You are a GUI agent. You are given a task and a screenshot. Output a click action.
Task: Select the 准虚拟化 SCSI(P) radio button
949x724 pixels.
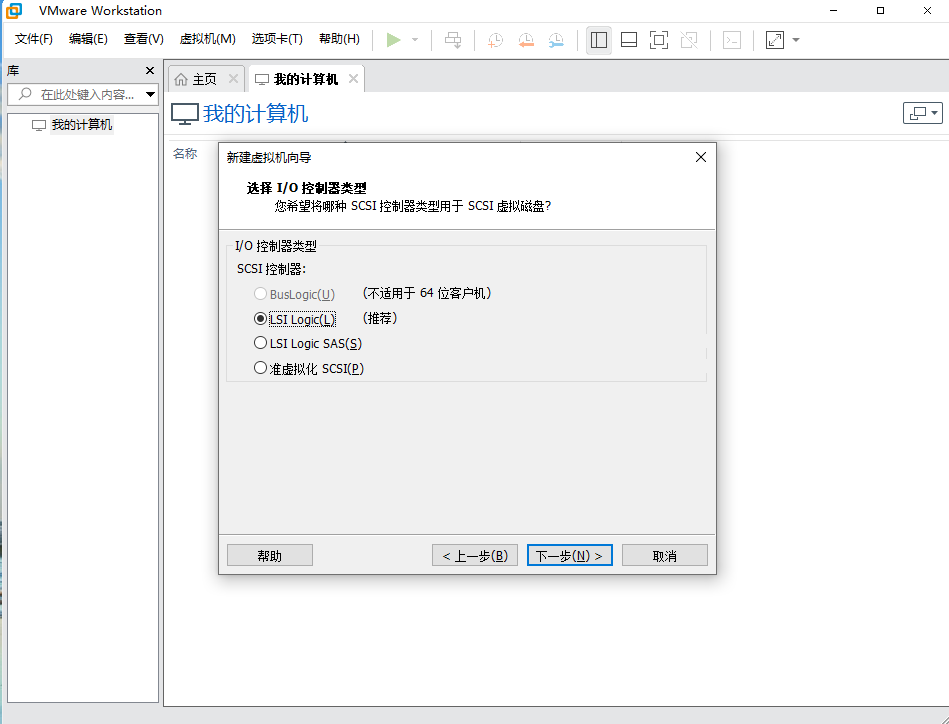tap(260, 367)
